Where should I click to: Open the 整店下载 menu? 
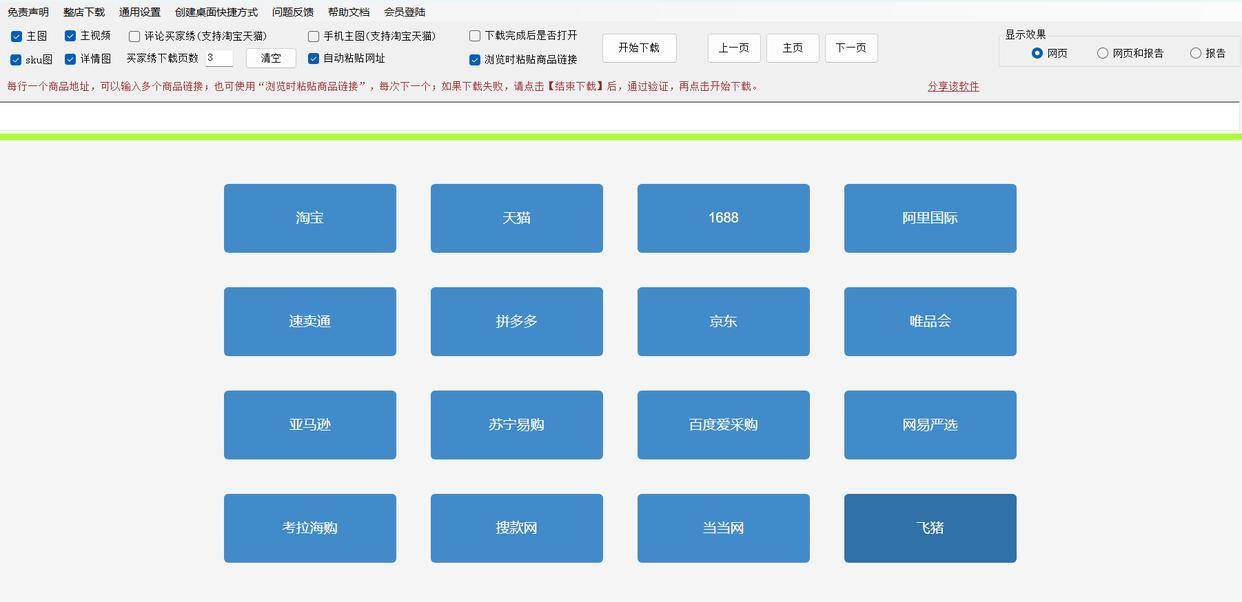click(84, 12)
